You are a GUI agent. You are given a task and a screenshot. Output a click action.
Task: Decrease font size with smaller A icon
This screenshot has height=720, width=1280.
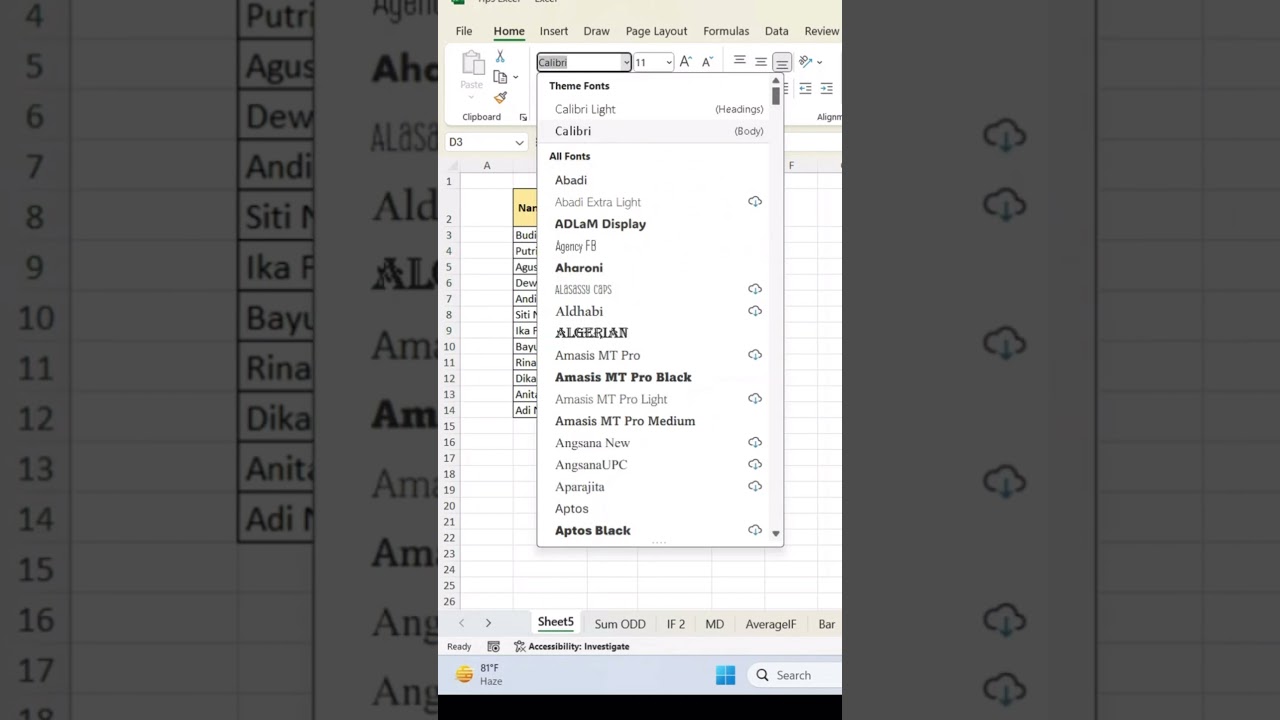click(x=707, y=62)
